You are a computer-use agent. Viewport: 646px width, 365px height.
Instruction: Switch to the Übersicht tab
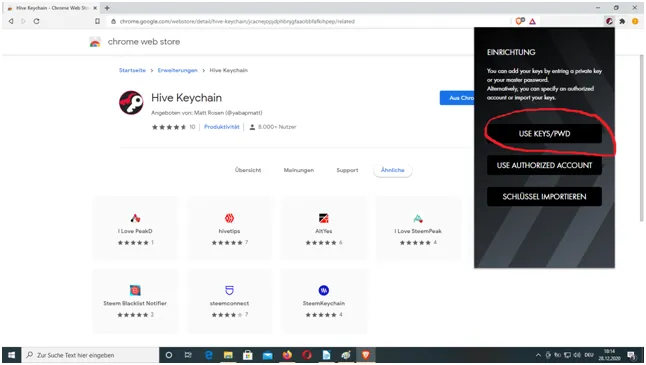[248, 170]
